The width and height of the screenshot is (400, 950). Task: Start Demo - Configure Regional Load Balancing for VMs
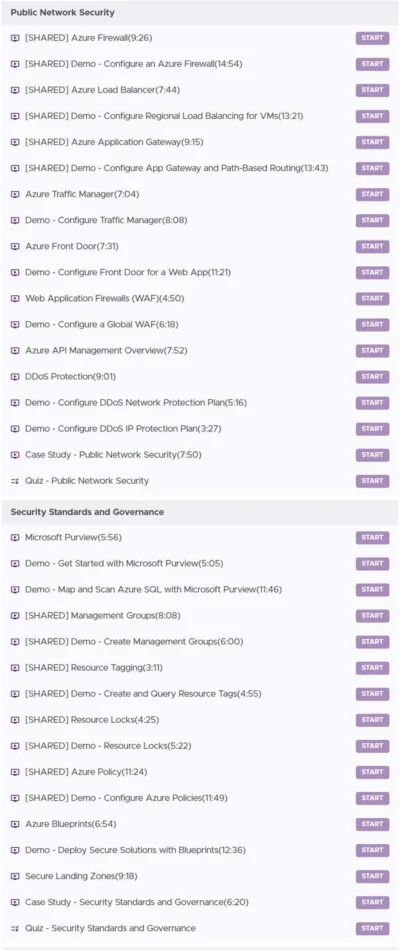click(x=372, y=116)
